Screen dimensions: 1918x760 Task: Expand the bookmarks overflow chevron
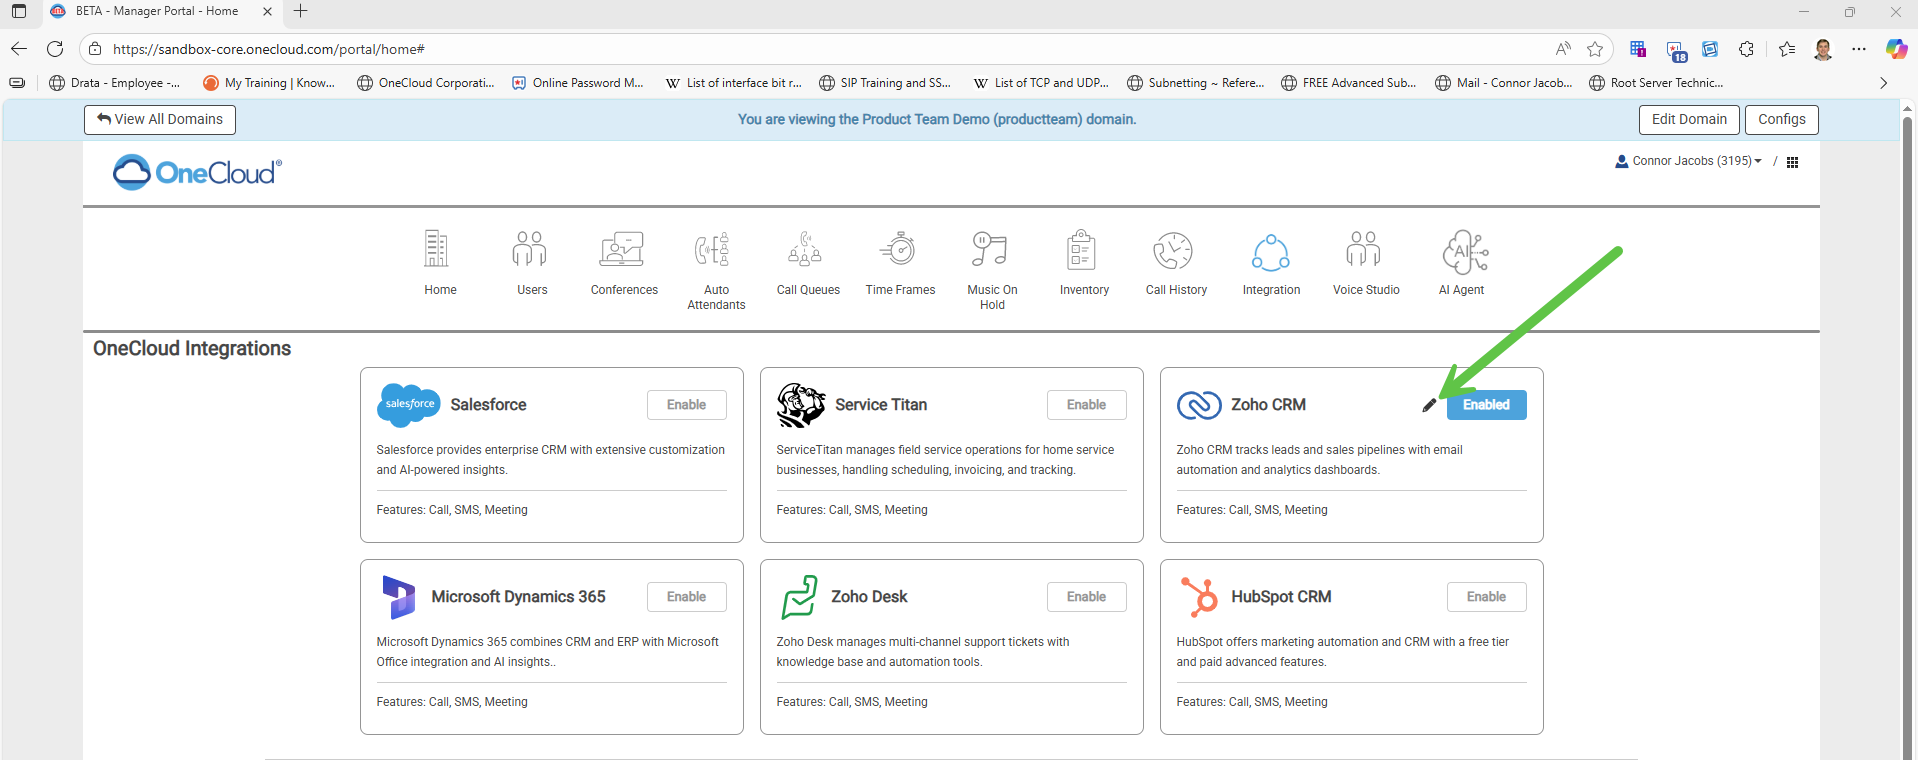1883,83
